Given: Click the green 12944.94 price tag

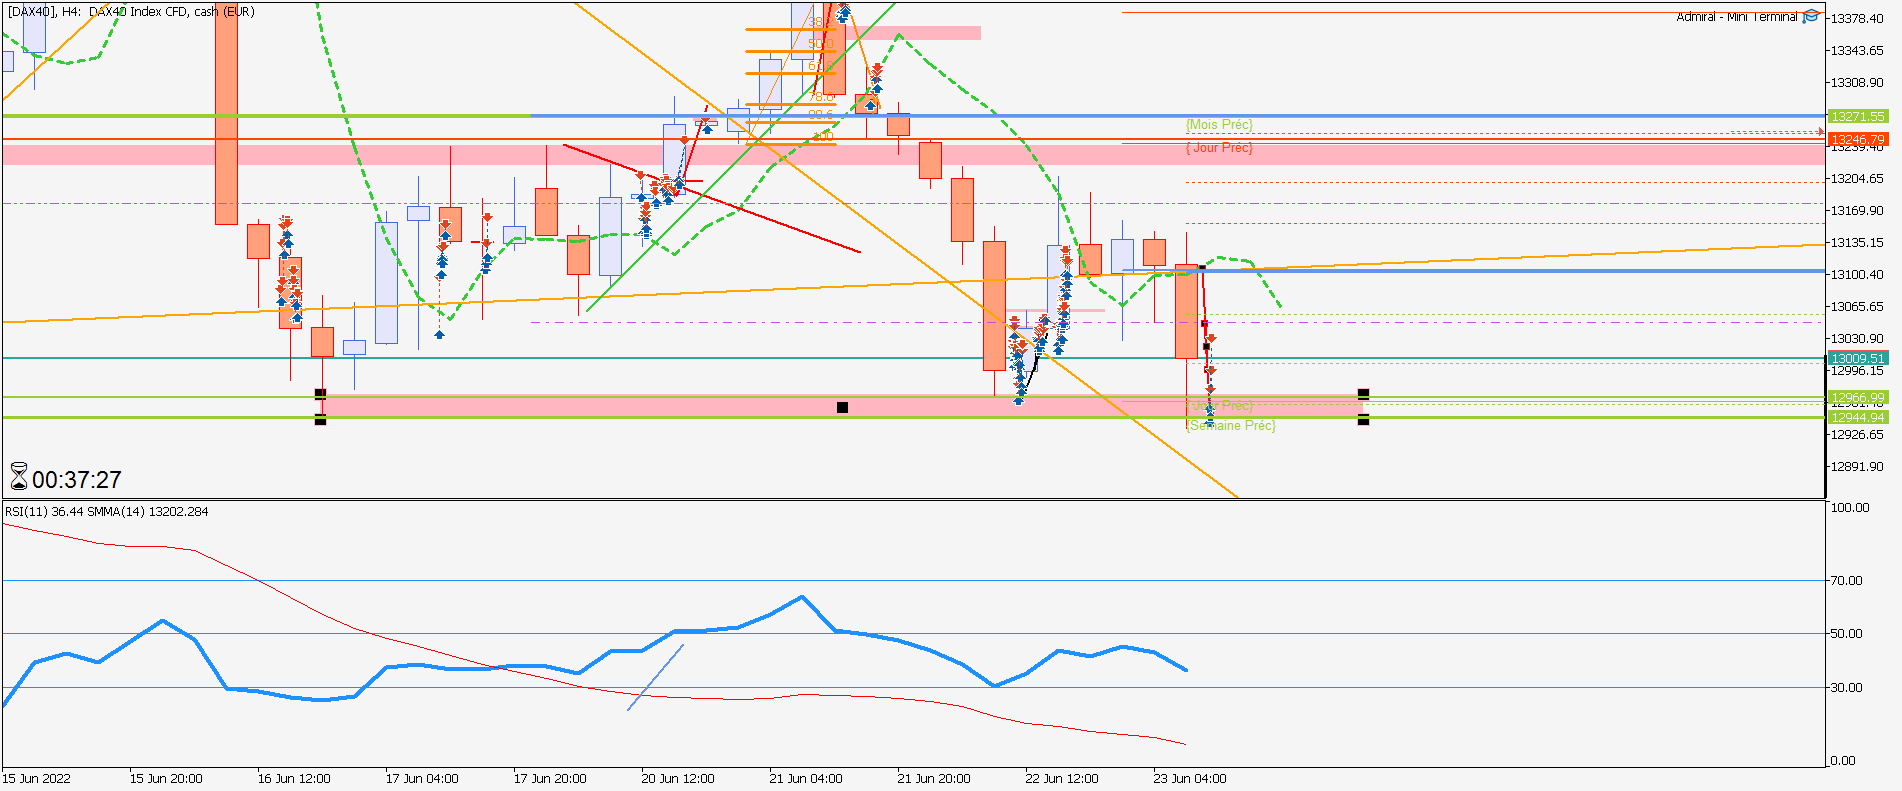Looking at the screenshot, I should (1858, 417).
